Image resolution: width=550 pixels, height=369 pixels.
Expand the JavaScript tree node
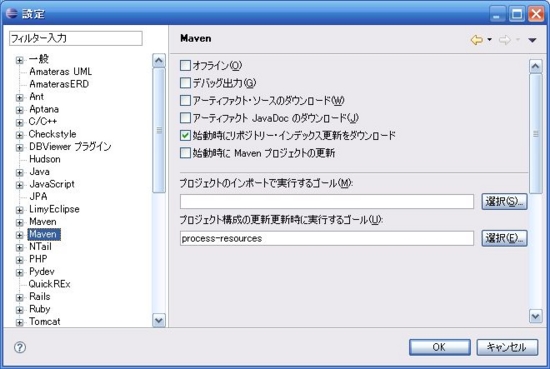click(20, 185)
